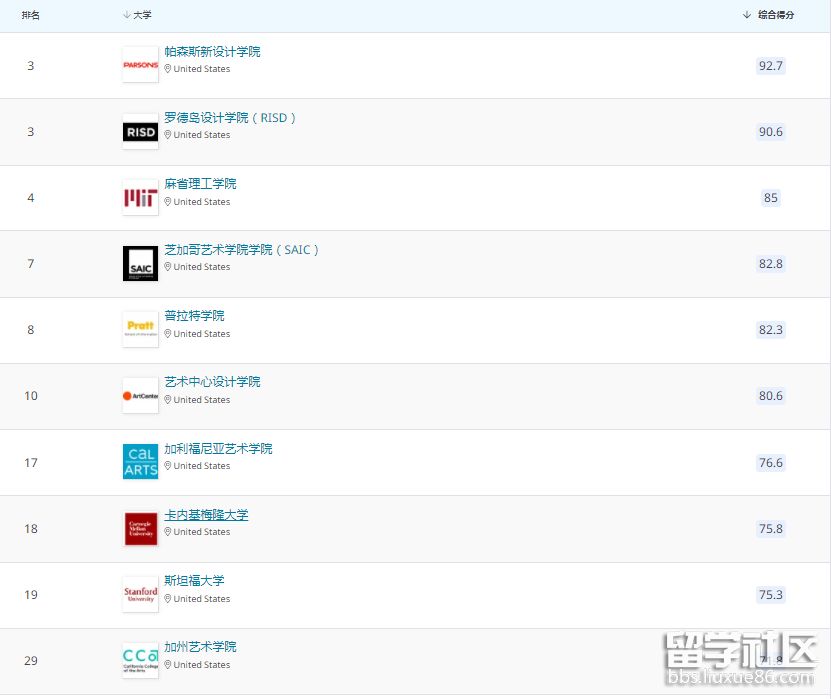Image resolution: width=831 pixels, height=699 pixels.
Task: Click the CCA logo icon
Action: click(x=140, y=660)
